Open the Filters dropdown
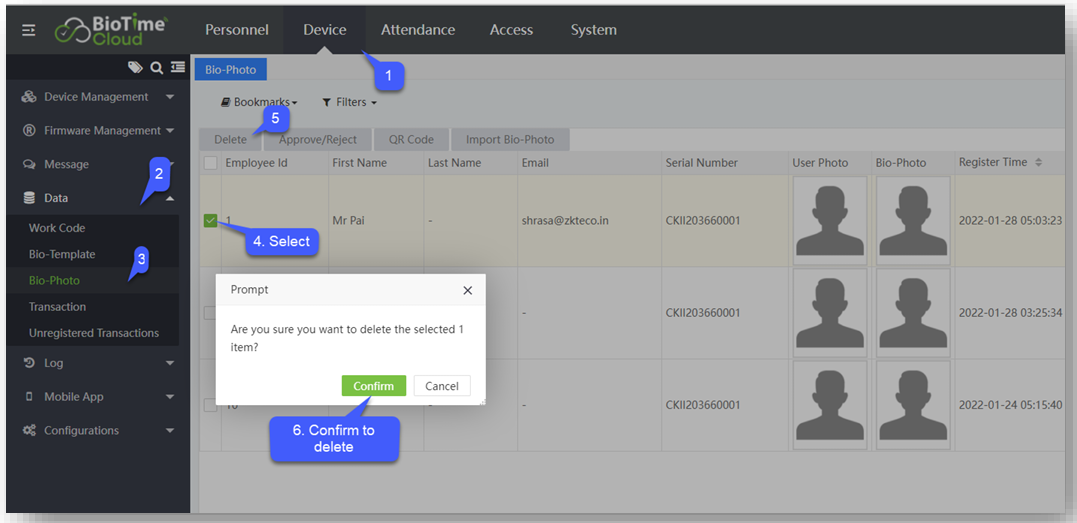1077x523 pixels. click(x=349, y=102)
